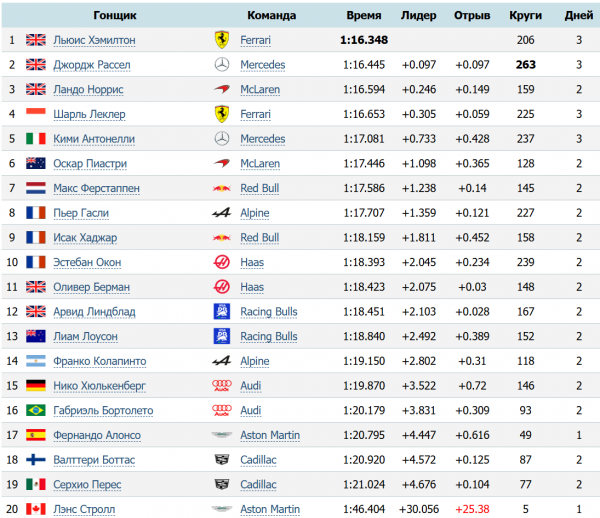Screen dimensions: 600x518
Task: Click the British flag next to Льюис Хэмилтон
Action: (x=36, y=40)
